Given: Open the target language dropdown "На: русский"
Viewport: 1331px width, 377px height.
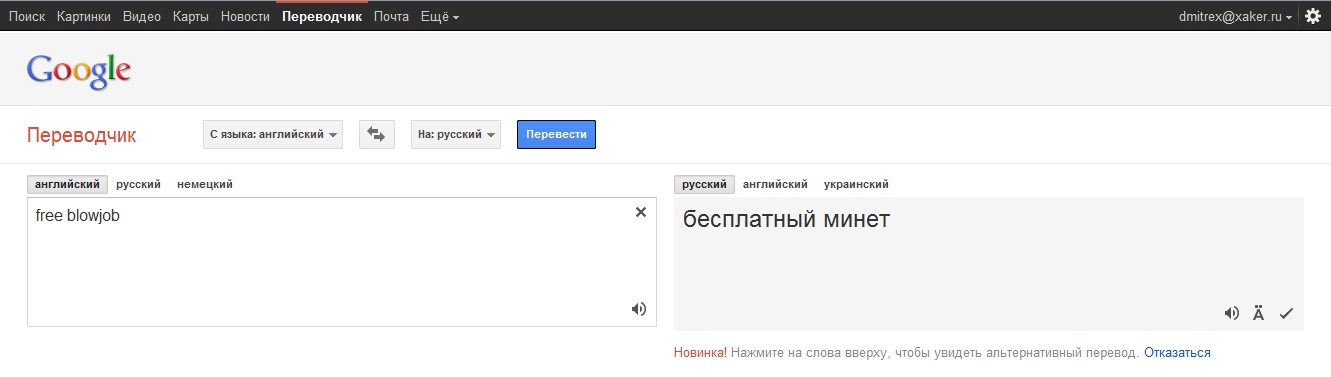Looking at the screenshot, I should click(456, 134).
